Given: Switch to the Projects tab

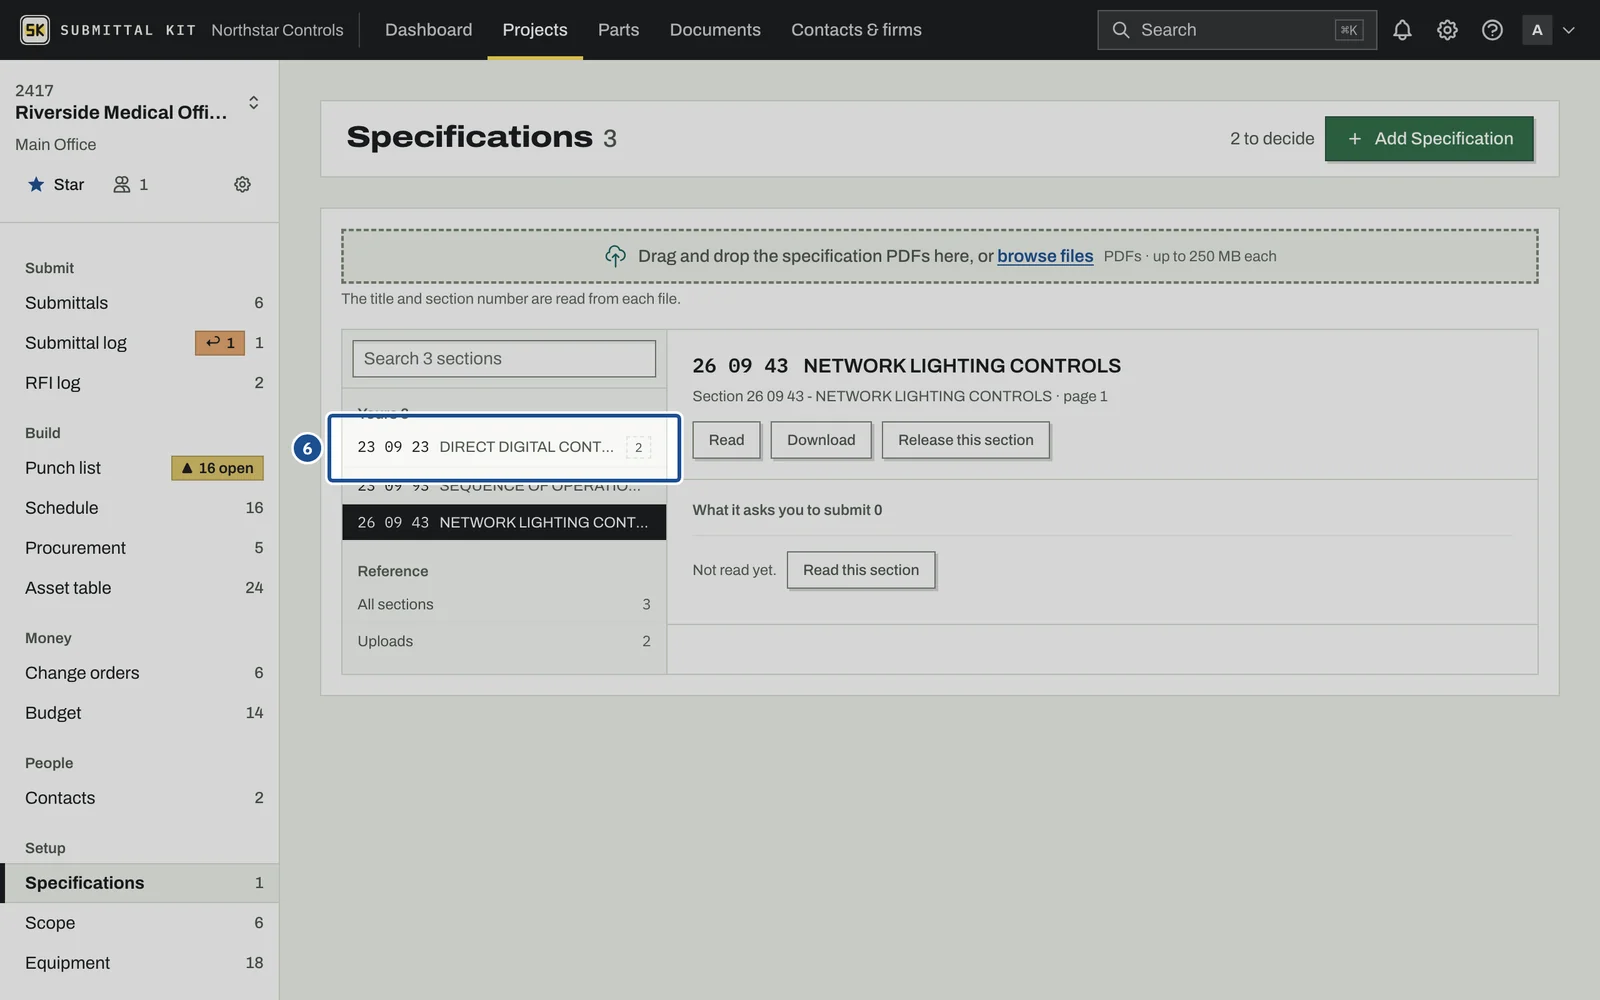Looking at the screenshot, I should pyautogui.click(x=535, y=30).
